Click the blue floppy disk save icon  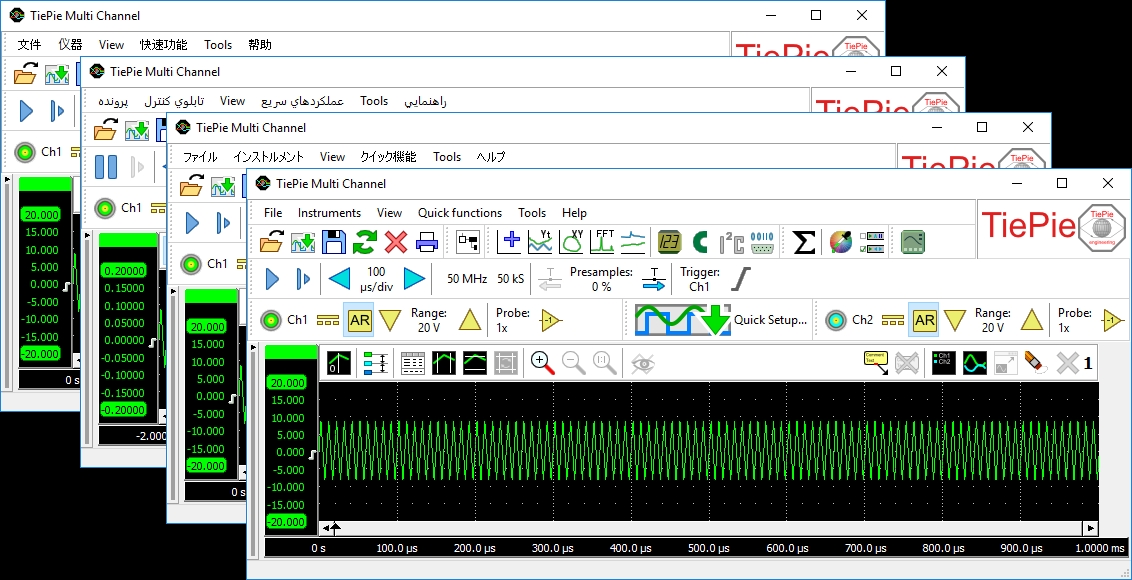(334, 241)
